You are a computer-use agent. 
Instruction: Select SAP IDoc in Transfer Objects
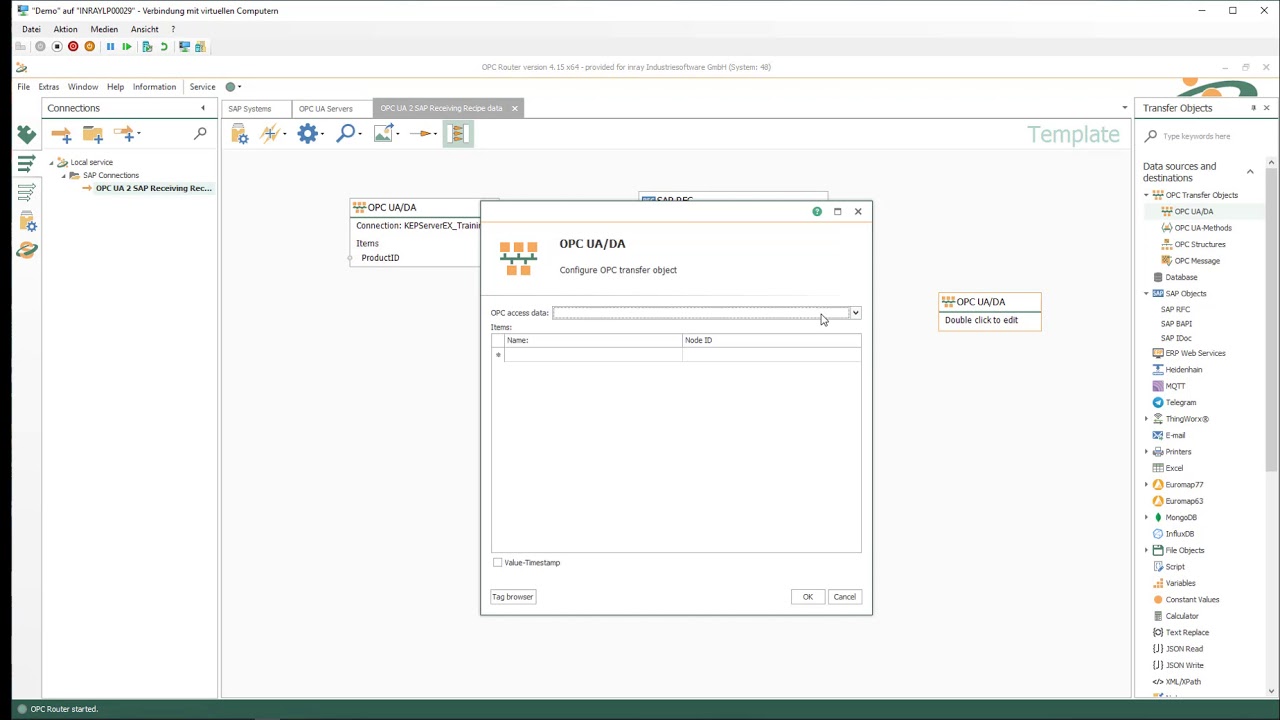pyautogui.click(x=1176, y=338)
